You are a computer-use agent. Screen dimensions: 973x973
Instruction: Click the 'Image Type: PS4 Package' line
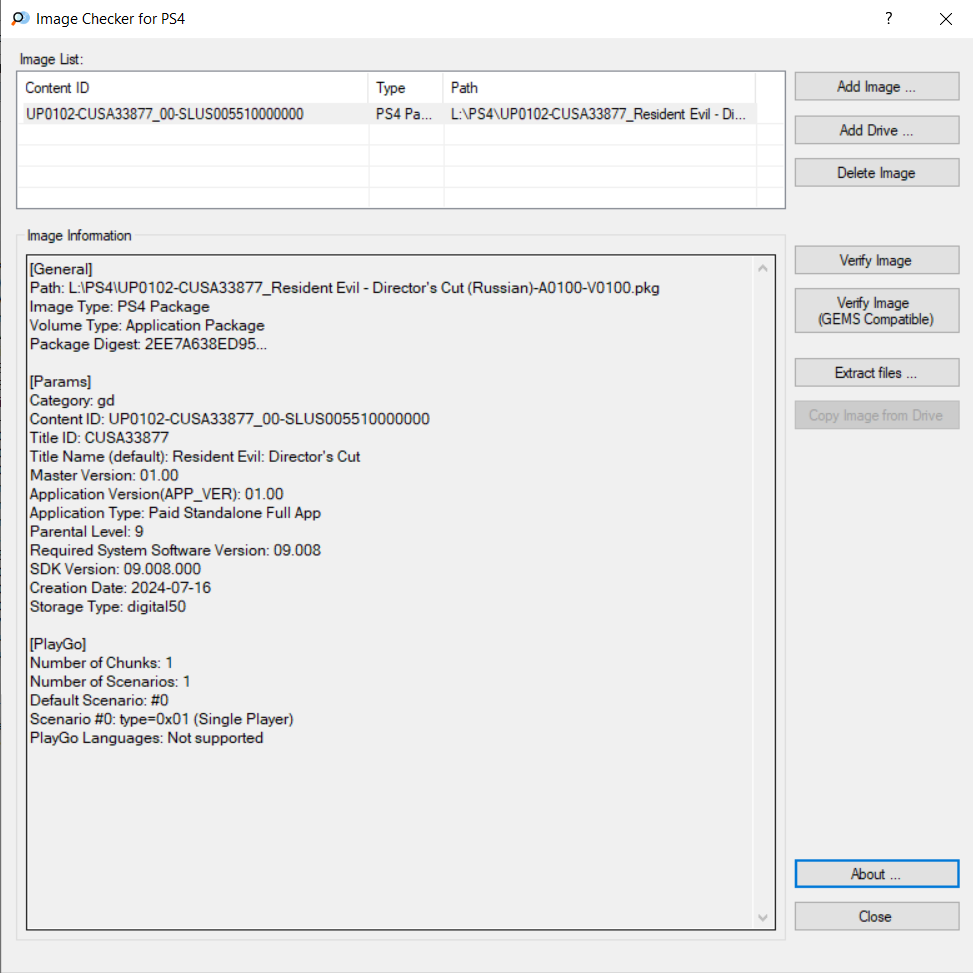click(119, 307)
